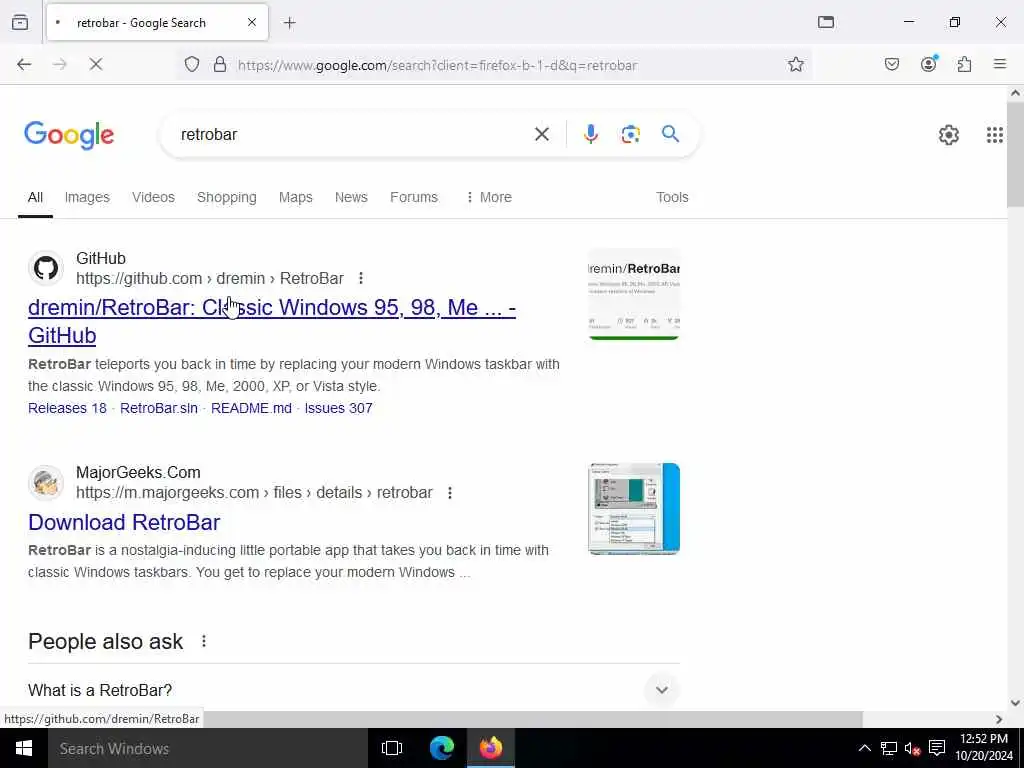
Task: Search by image with Google Lens
Action: coord(630,134)
